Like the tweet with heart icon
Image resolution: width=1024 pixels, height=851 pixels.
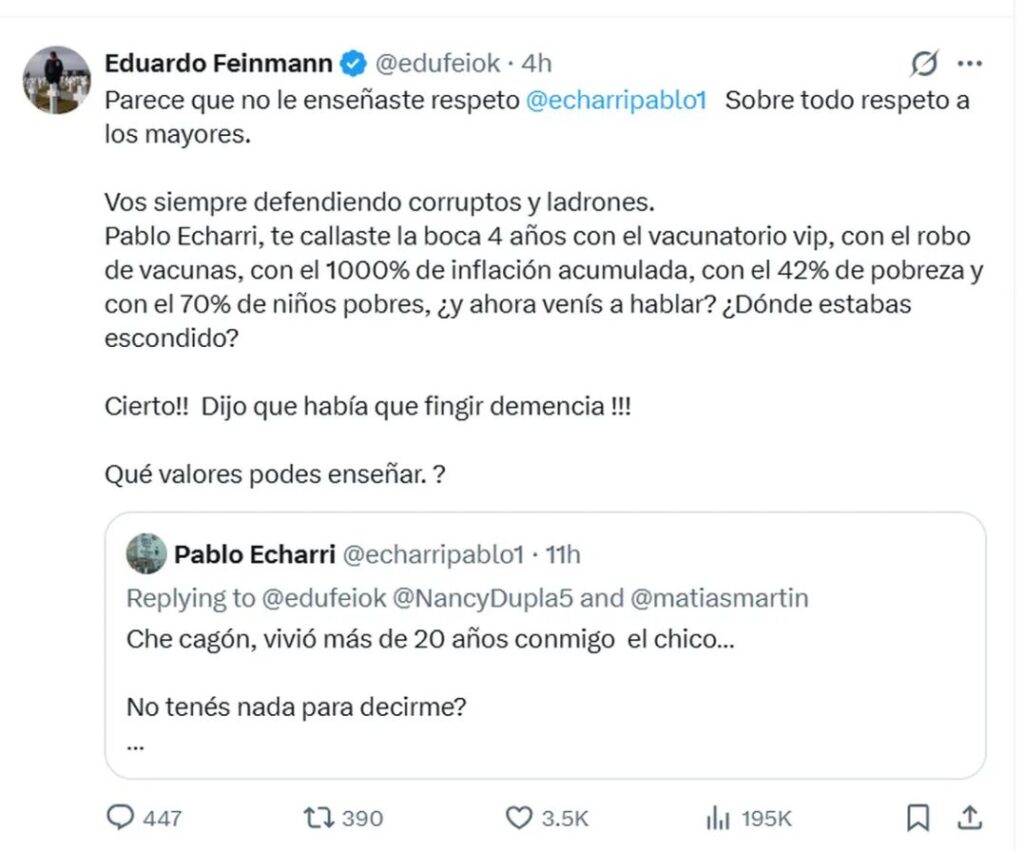click(518, 818)
